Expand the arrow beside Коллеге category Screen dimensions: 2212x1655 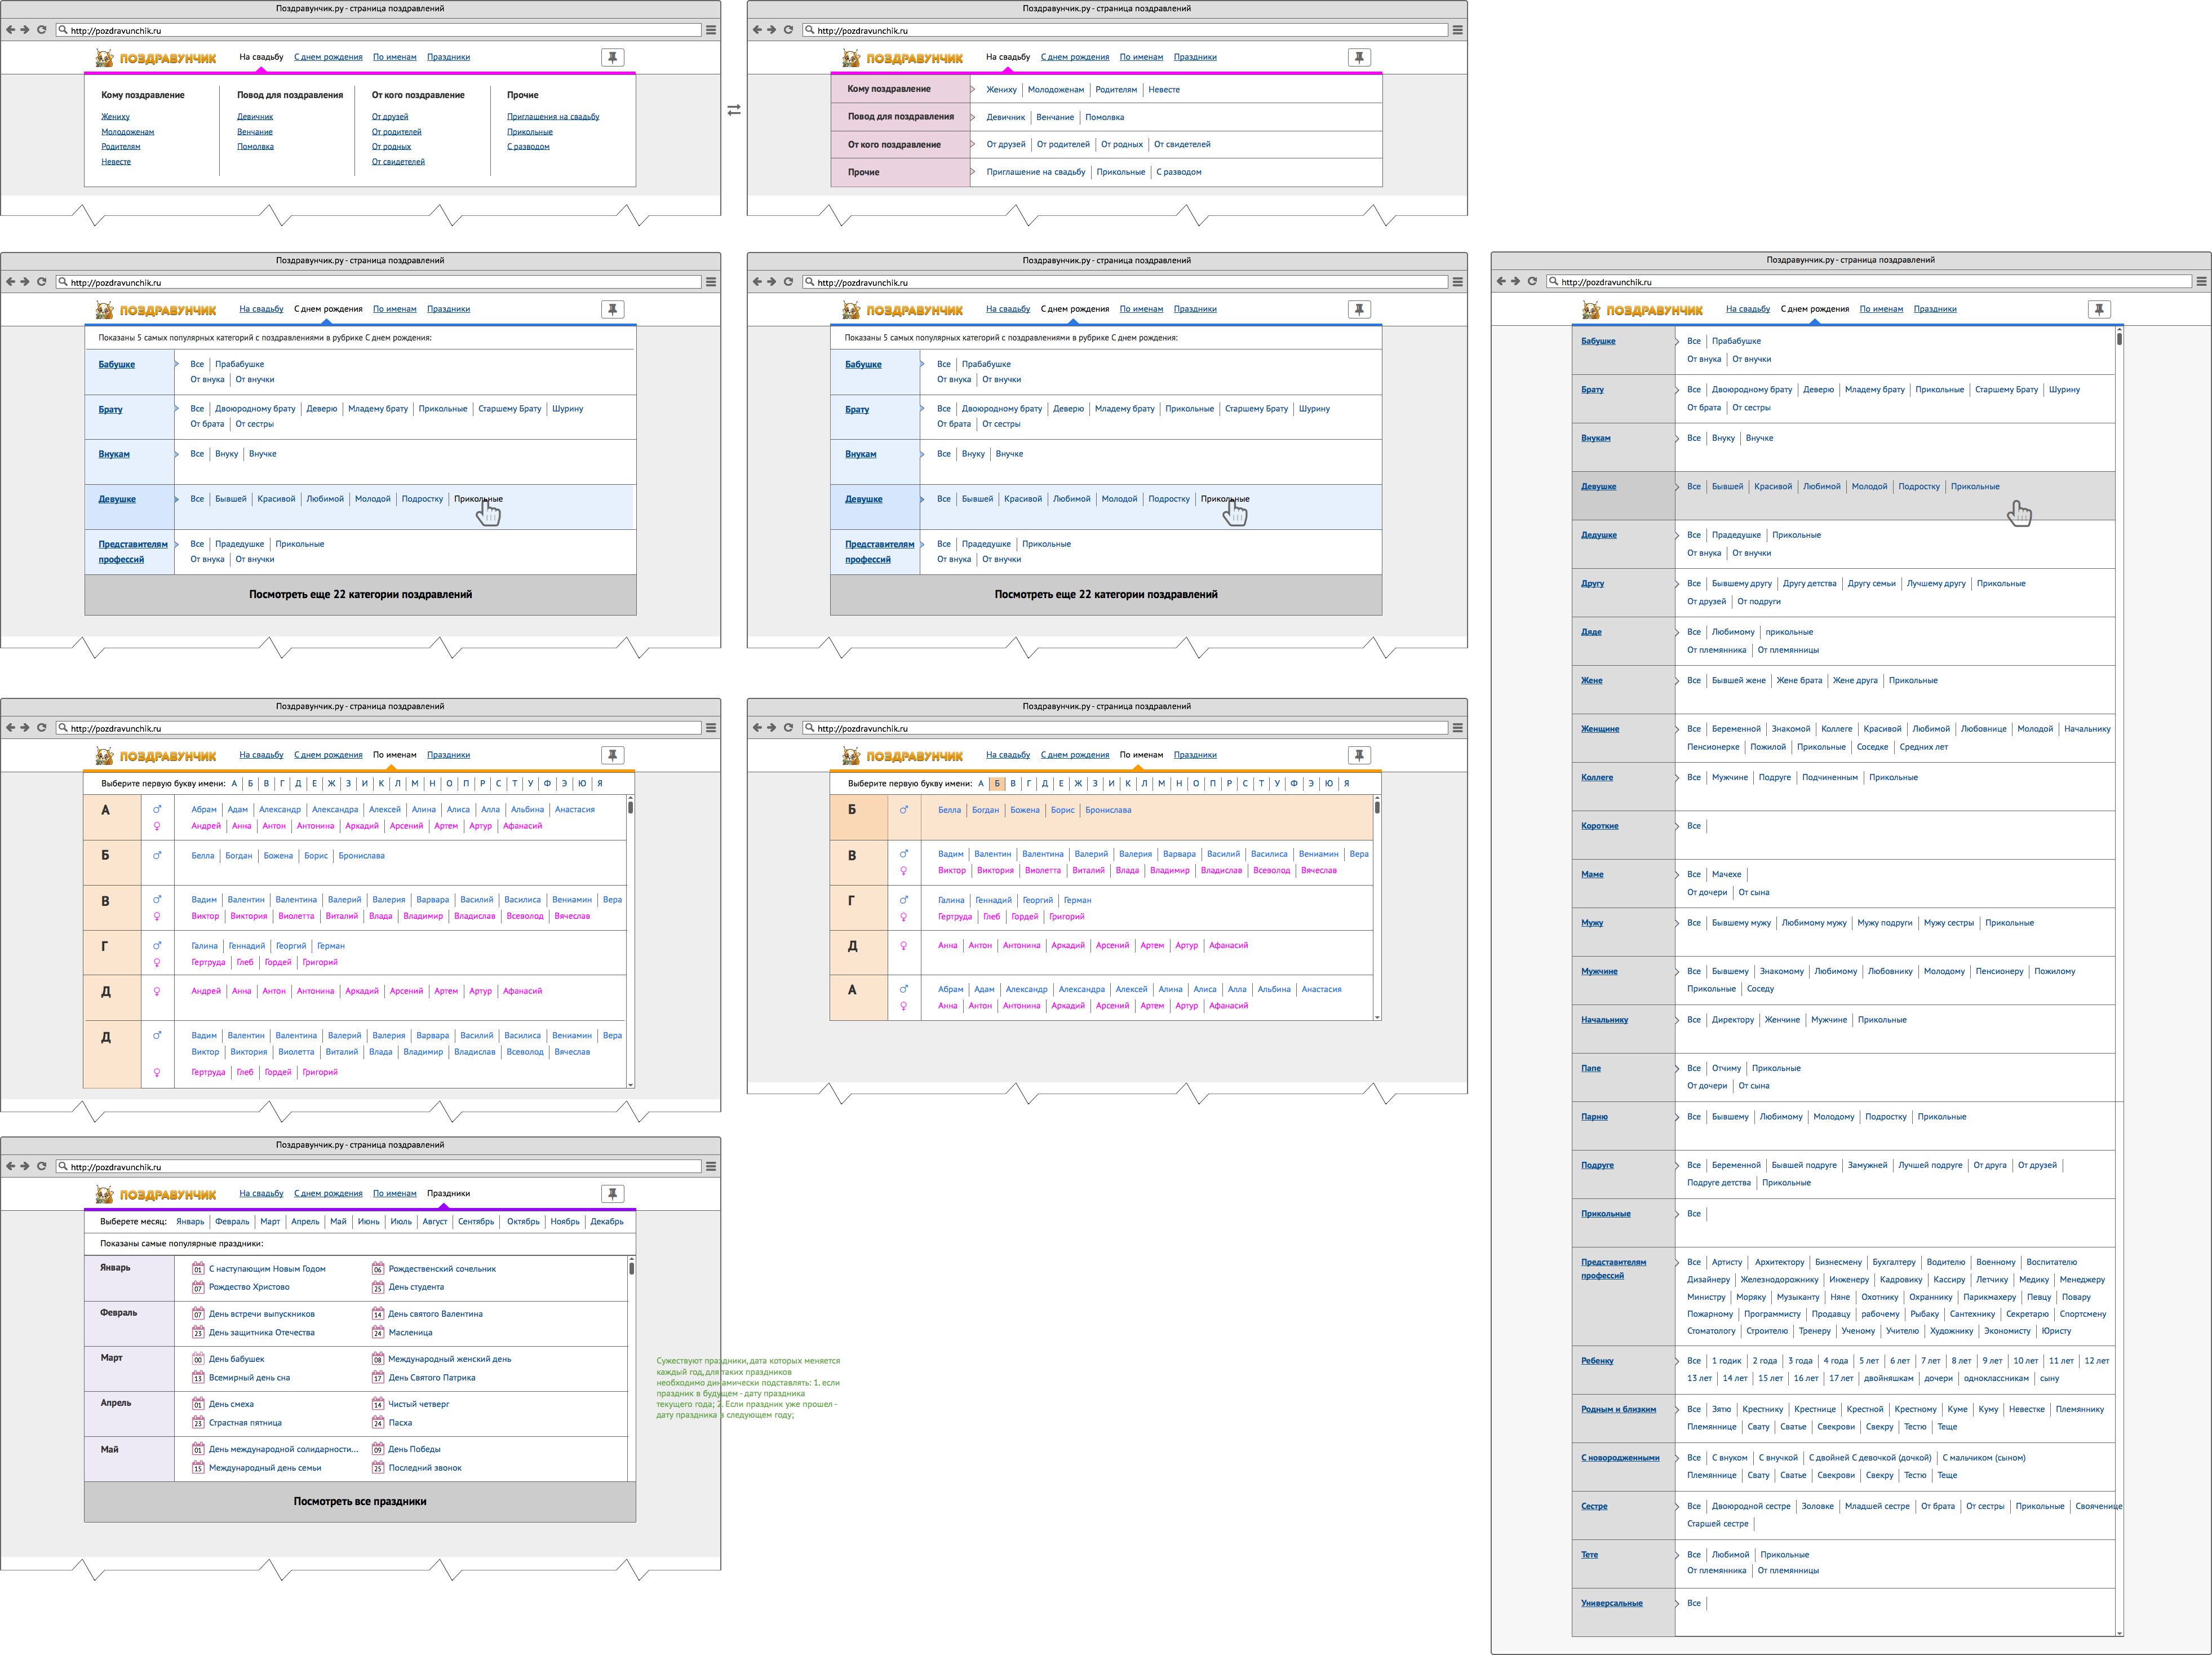click(1677, 777)
